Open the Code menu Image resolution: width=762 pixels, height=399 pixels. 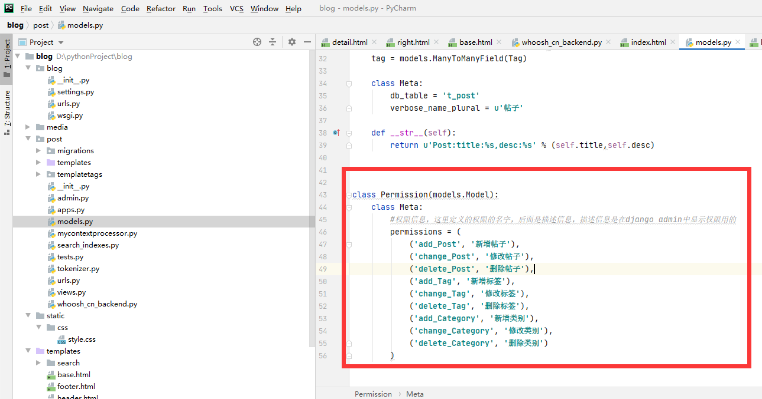130,8
